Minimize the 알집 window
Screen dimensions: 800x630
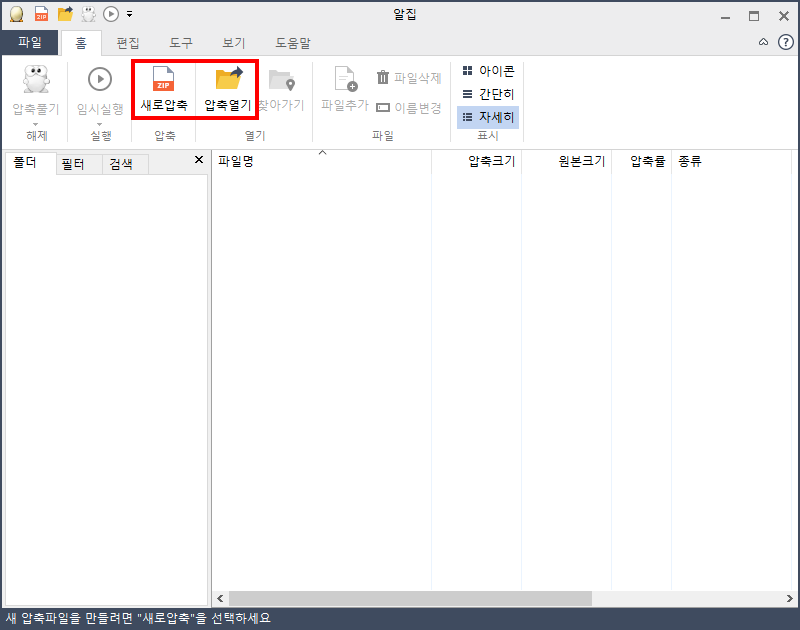[x=725, y=16]
